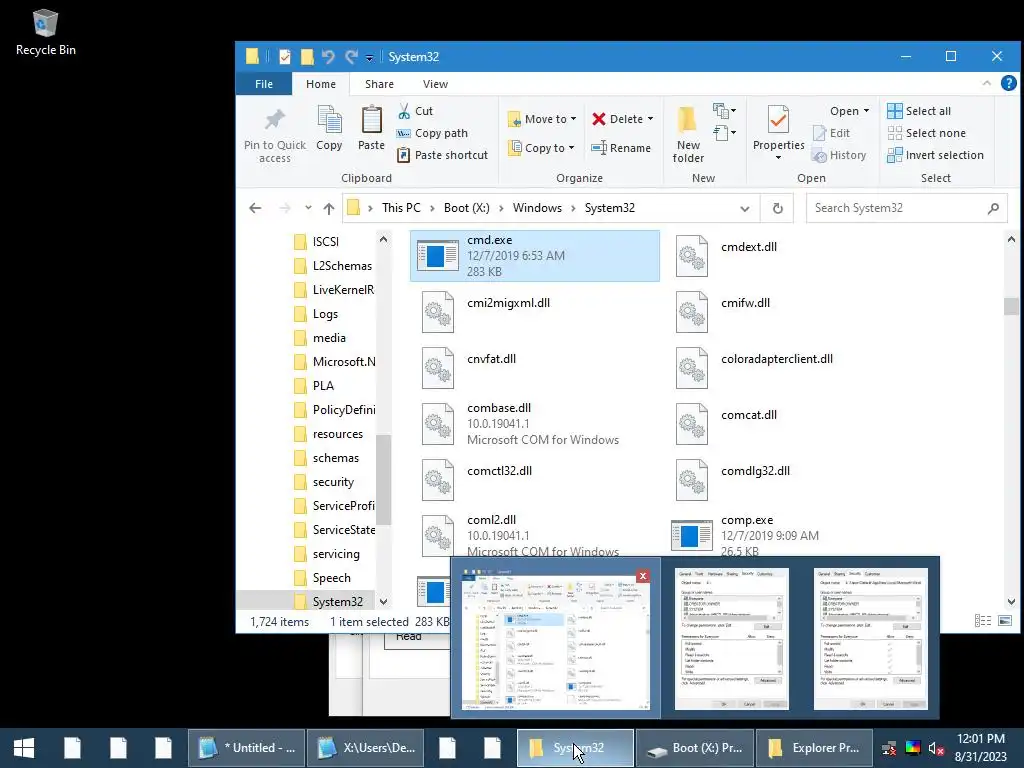This screenshot has height=768, width=1024.
Task: Select the Logs folder in tree
Action: (325, 314)
